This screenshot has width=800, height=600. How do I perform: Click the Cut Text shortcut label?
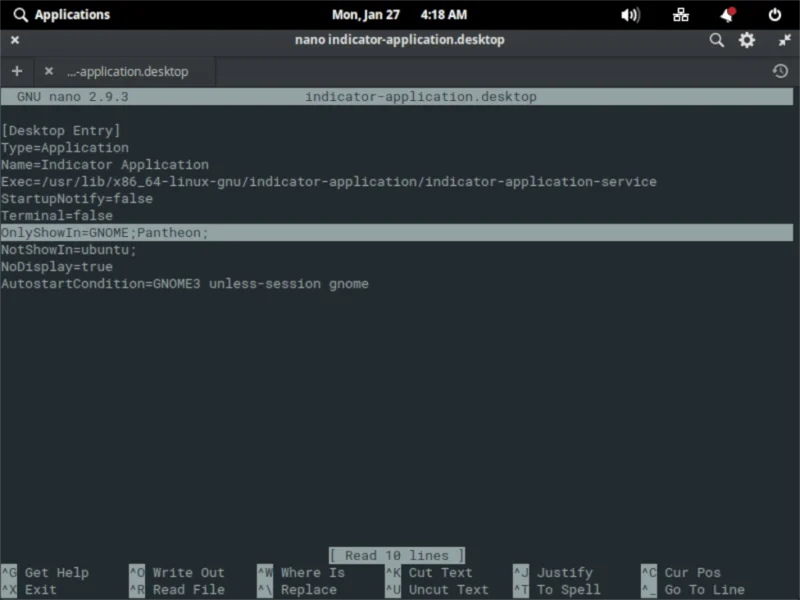[x=440, y=572]
